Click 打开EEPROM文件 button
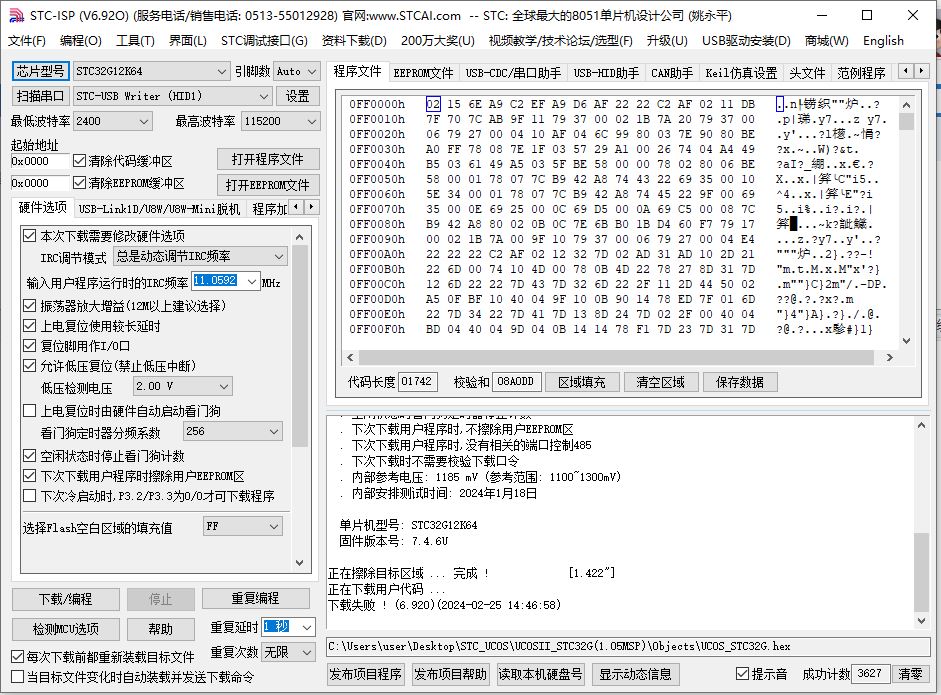The height and width of the screenshot is (695, 941). tap(268, 185)
